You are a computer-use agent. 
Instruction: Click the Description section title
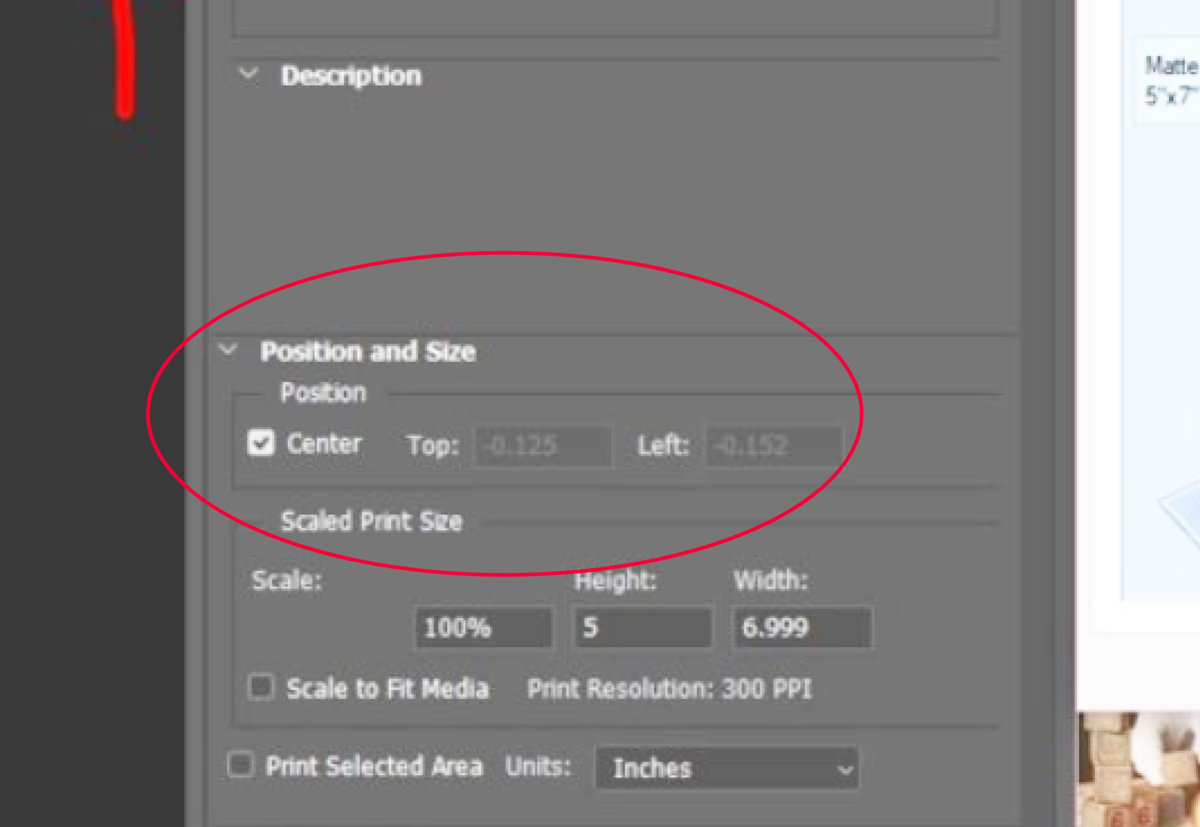[350, 76]
